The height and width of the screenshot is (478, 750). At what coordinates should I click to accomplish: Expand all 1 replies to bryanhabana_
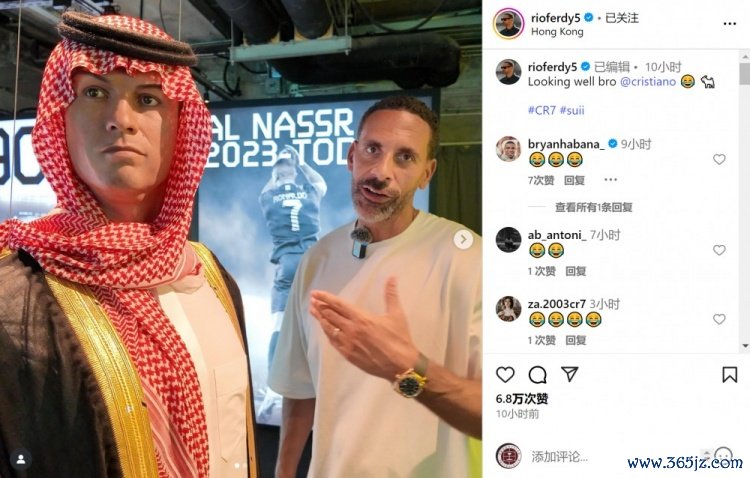(594, 207)
